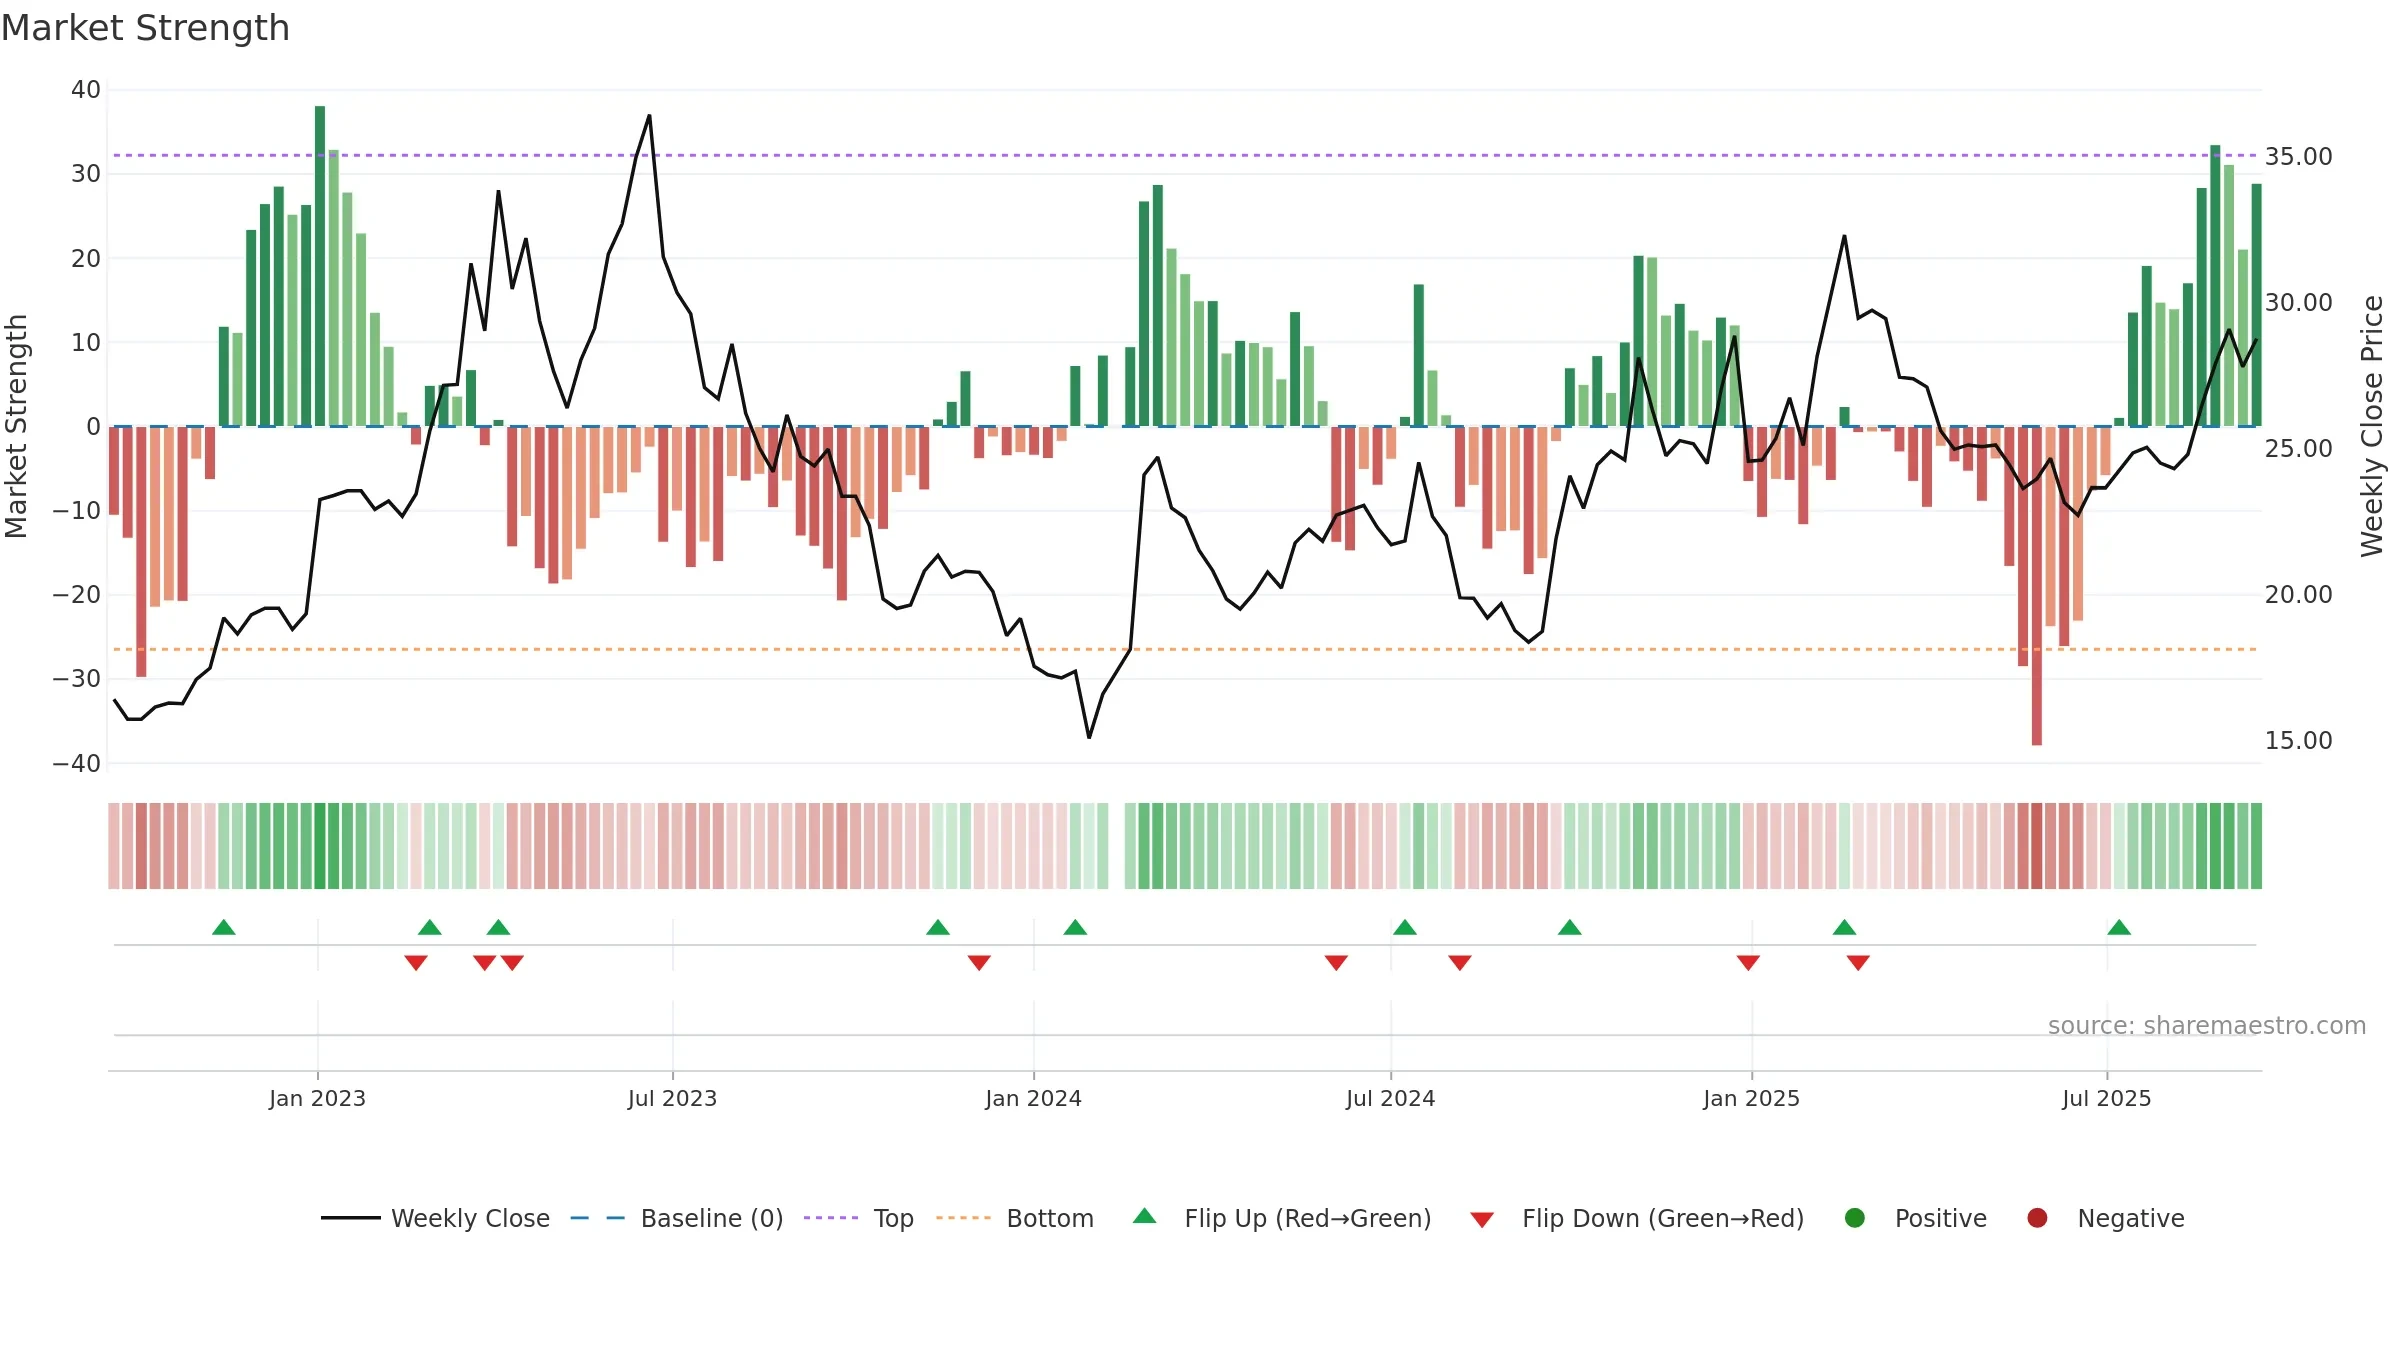Viewport: 2400px width, 1350px height.
Task: Click the 40 tick on strength axis
Action: 86,90
